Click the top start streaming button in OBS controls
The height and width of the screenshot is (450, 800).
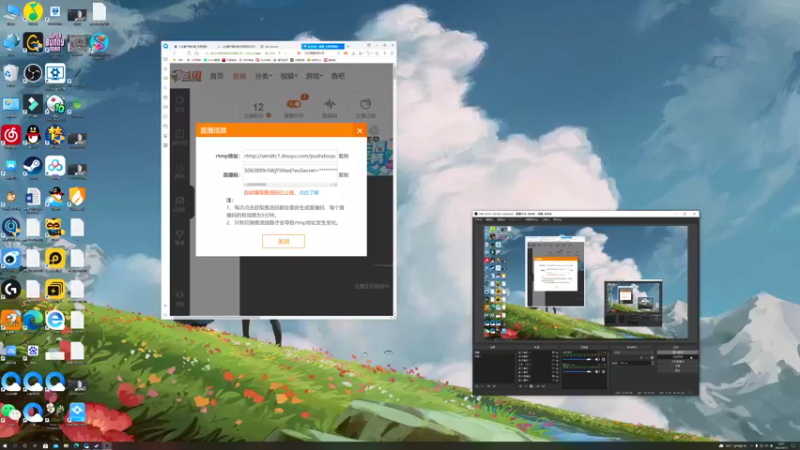pos(677,353)
